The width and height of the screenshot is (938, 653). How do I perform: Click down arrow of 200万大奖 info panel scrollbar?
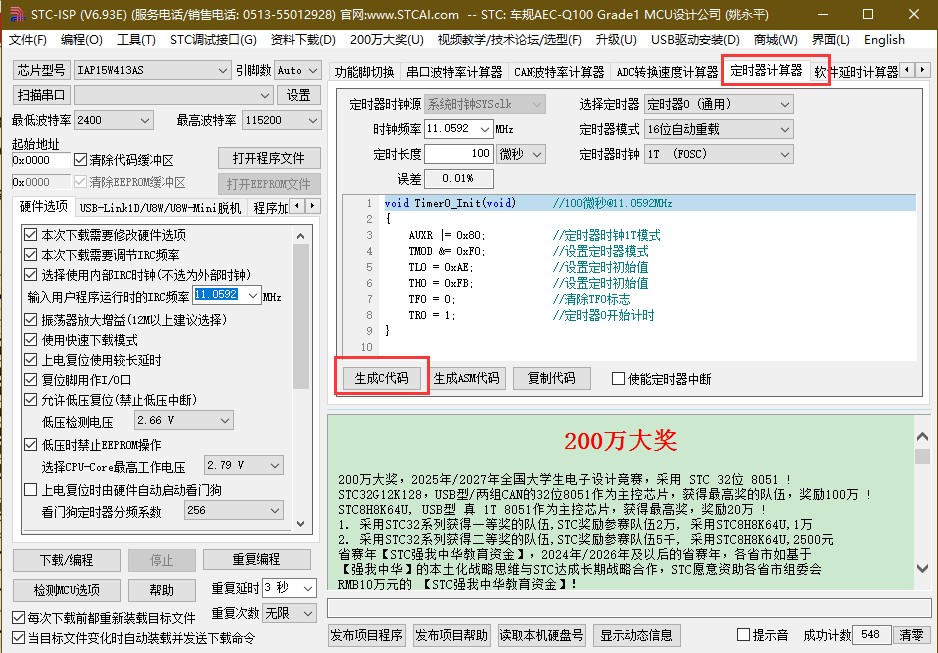922,567
